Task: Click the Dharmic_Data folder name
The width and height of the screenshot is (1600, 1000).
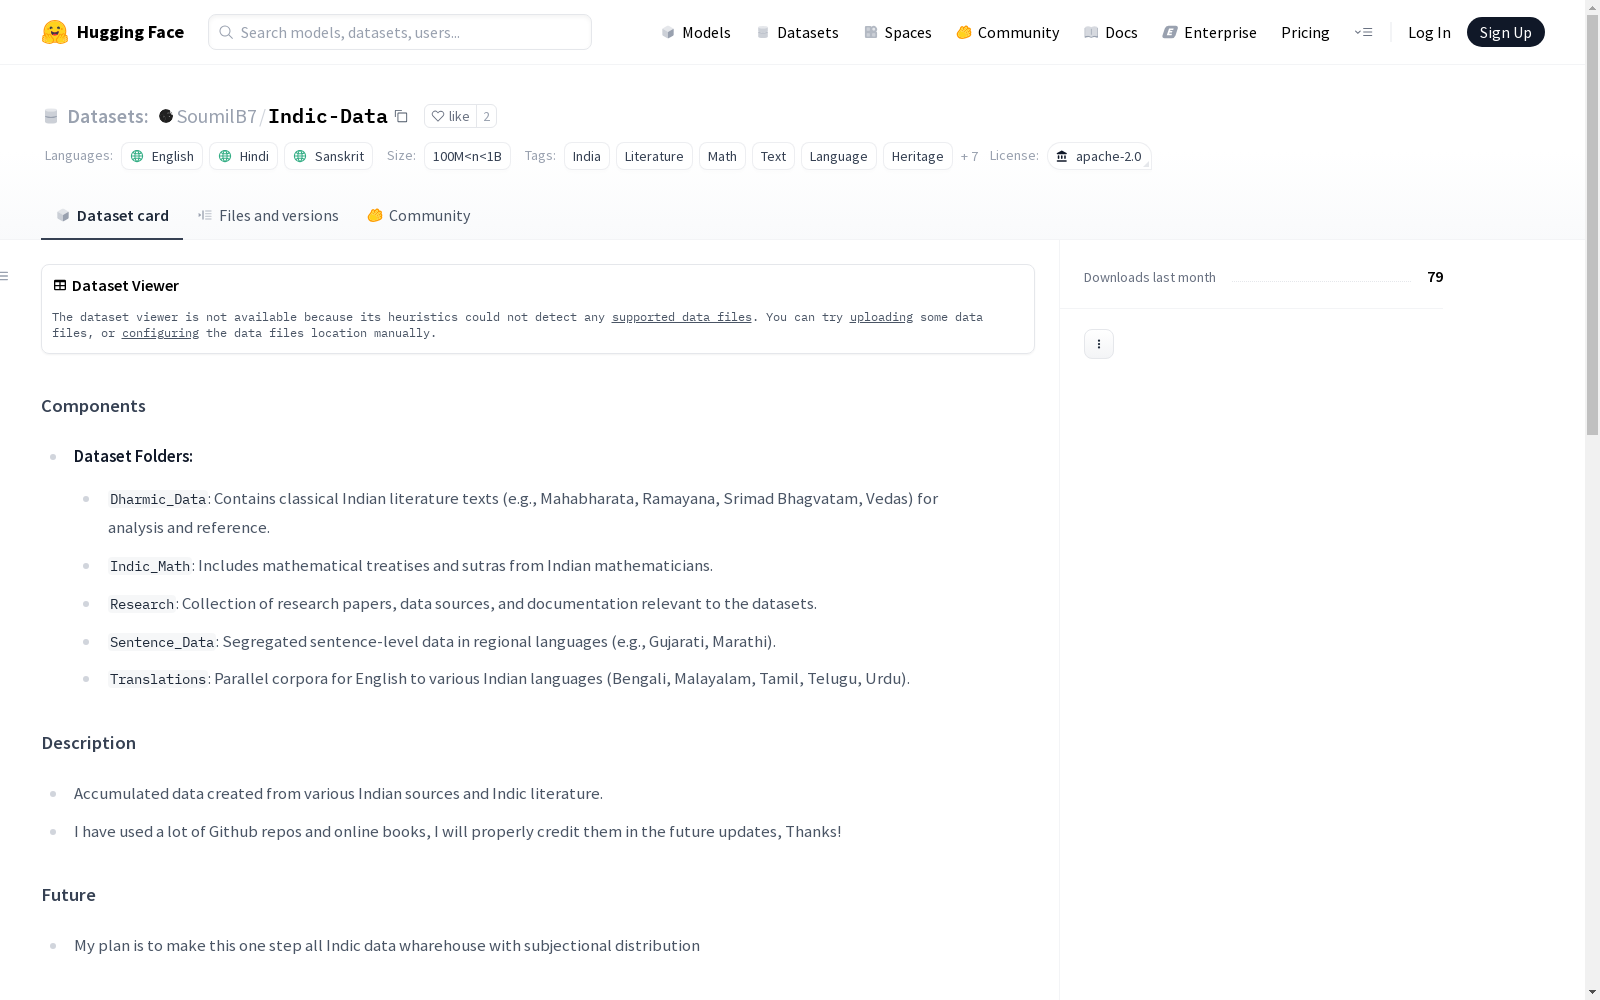Action: pyautogui.click(x=158, y=499)
